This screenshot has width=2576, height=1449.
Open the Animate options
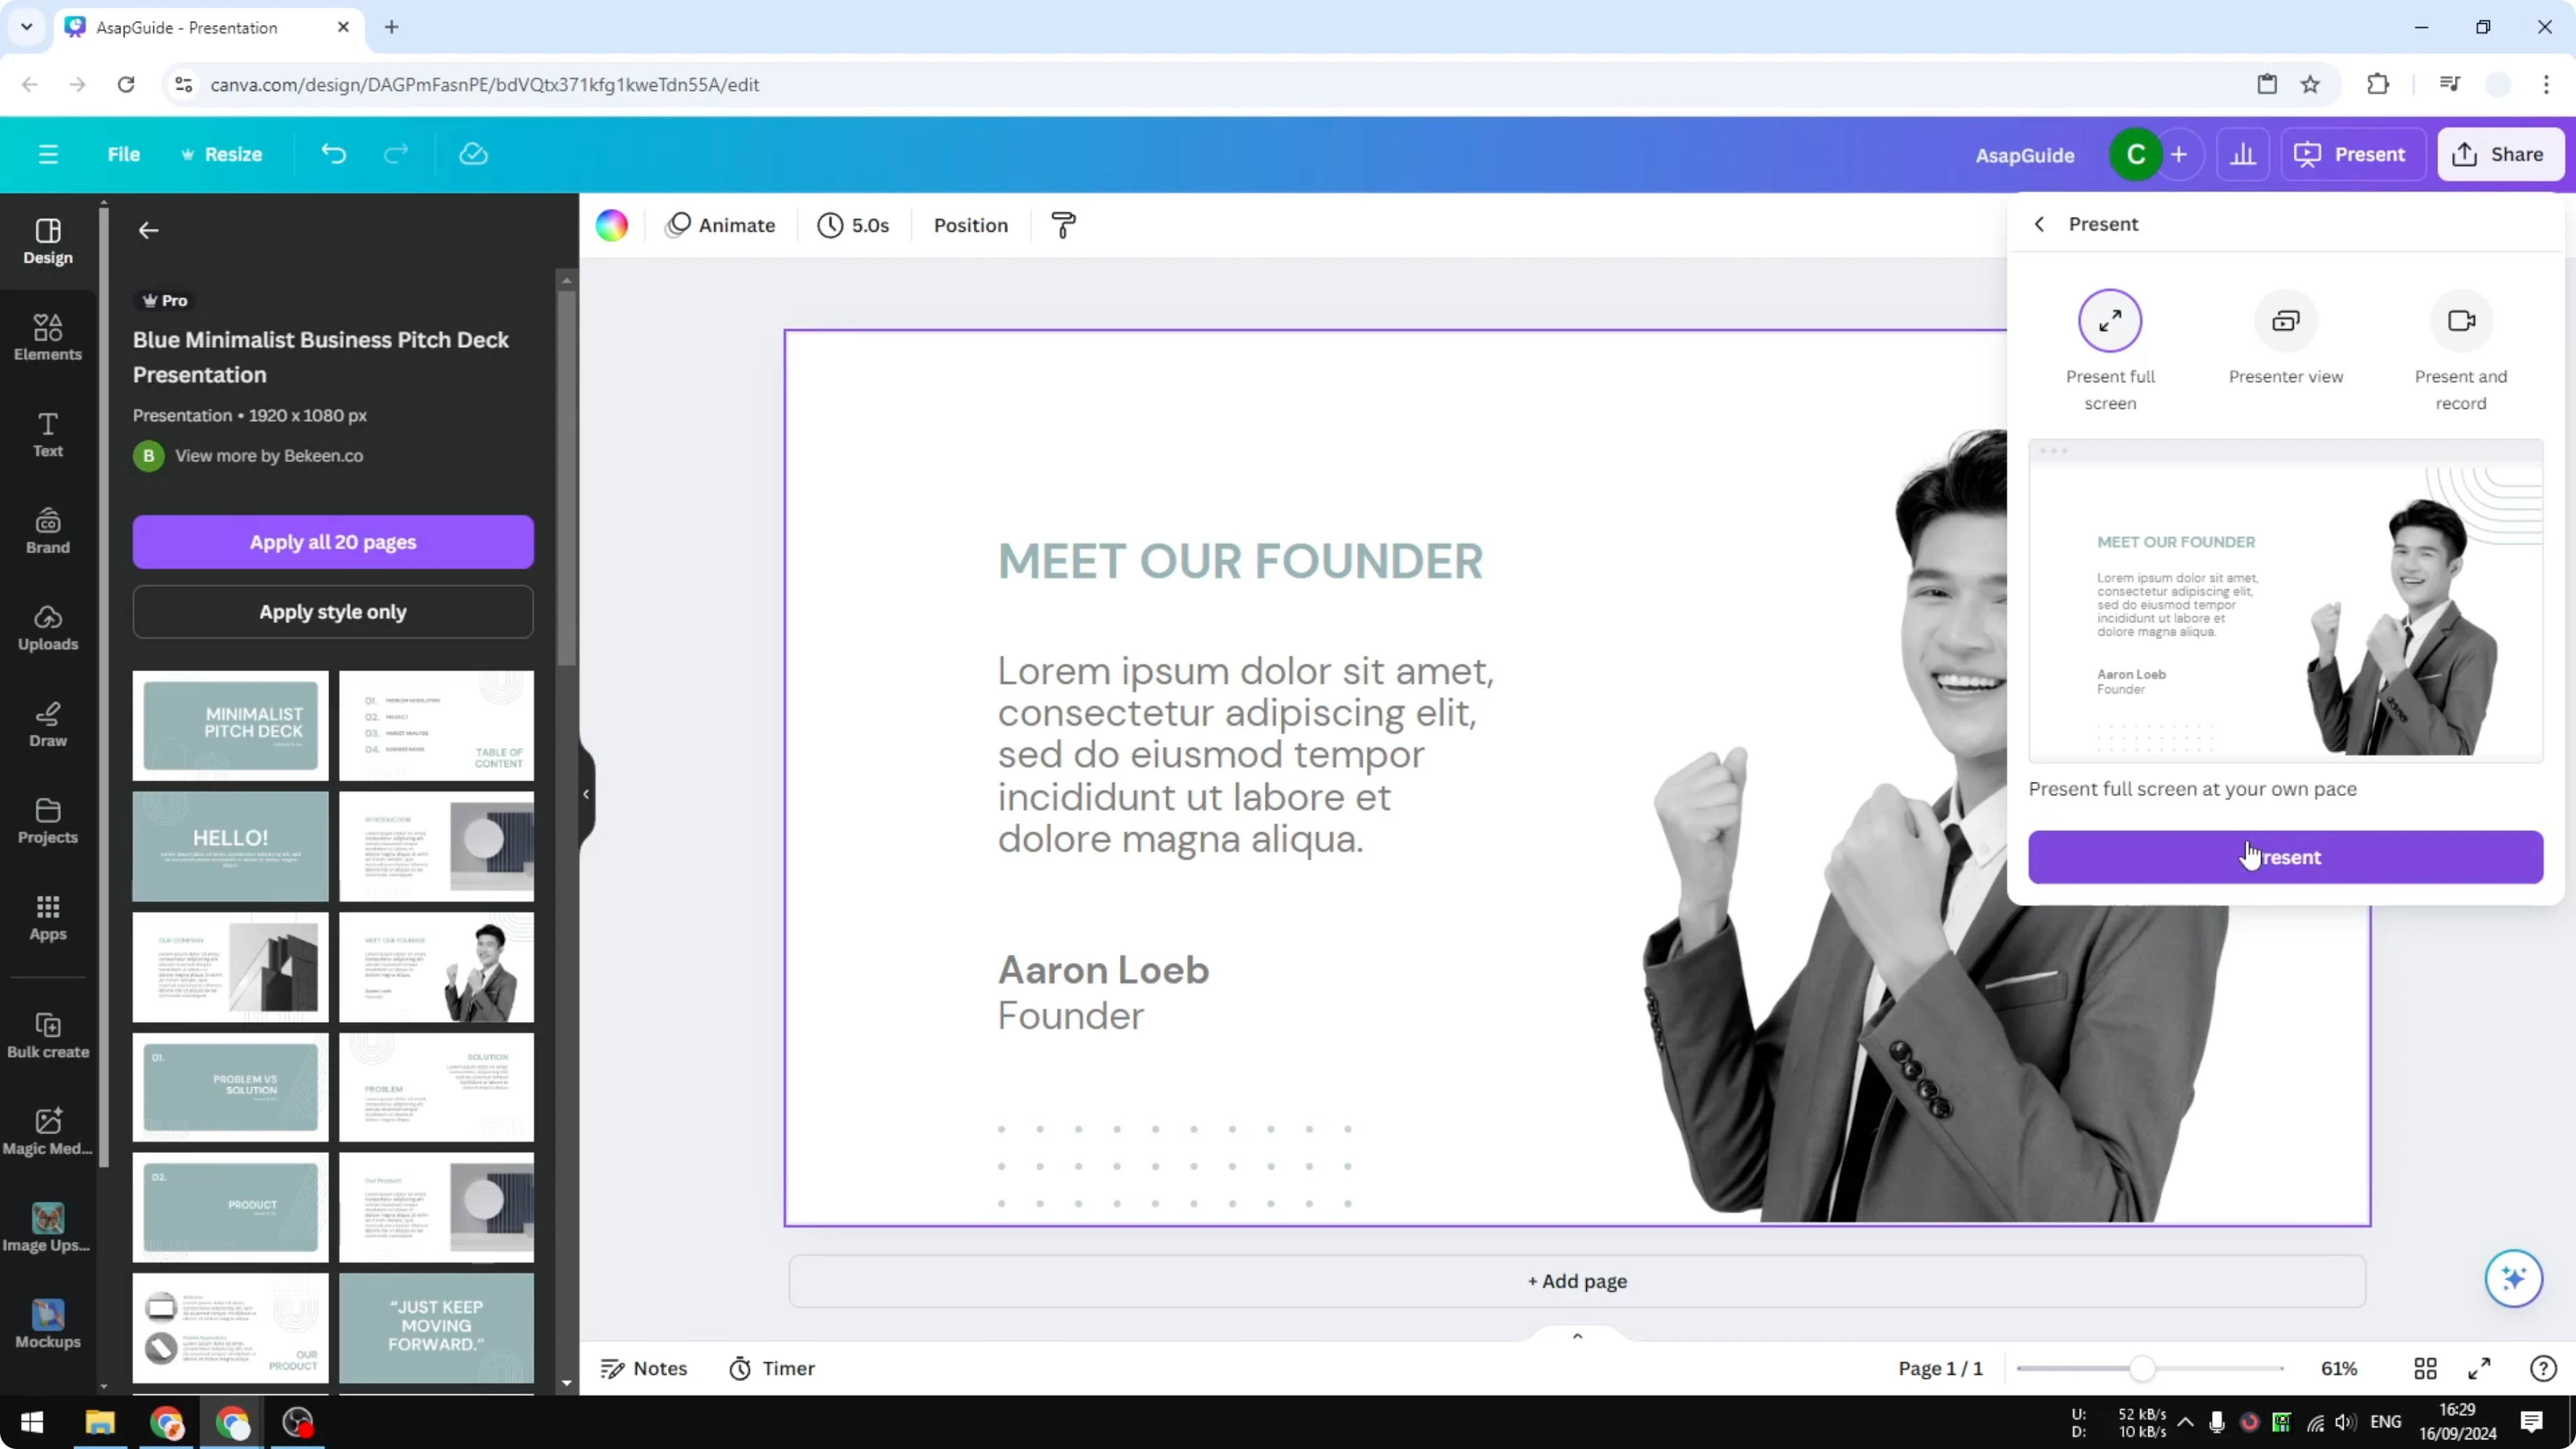click(720, 225)
